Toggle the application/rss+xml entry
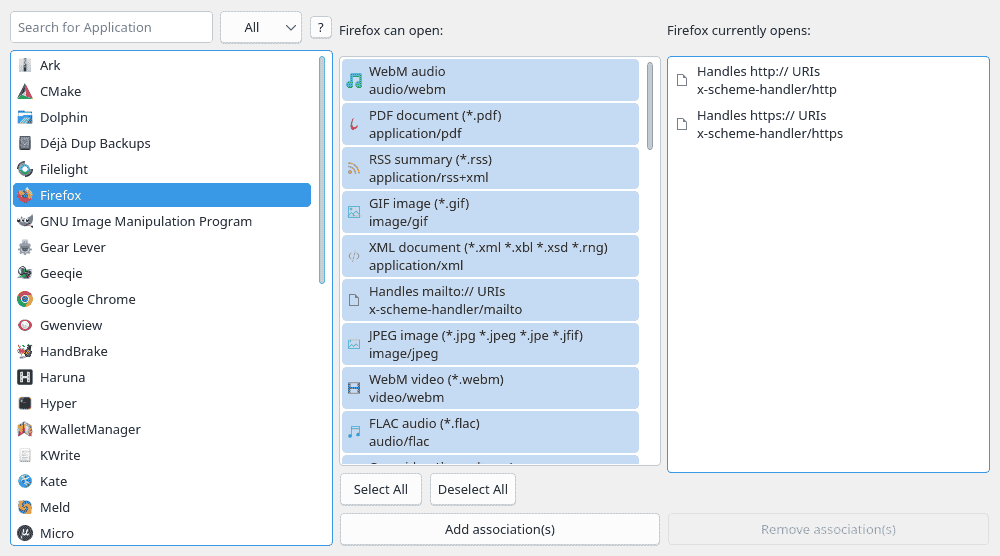 point(490,168)
